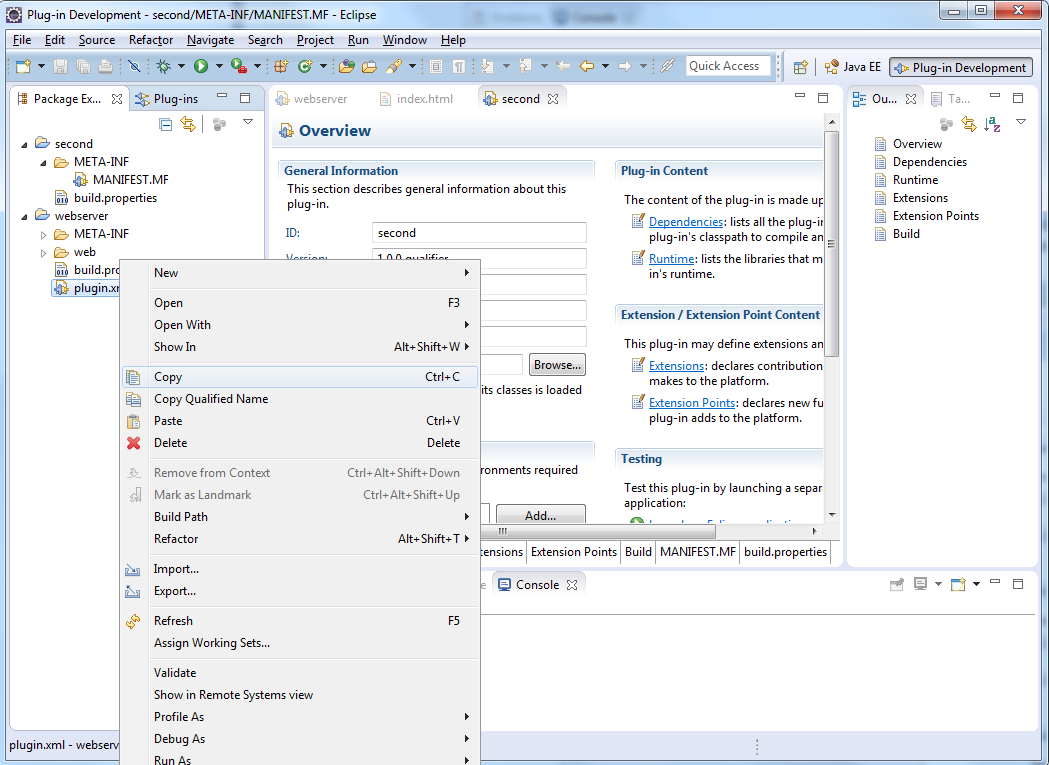Click Focus on Active Task icon in Package Explorer

click(219, 124)
